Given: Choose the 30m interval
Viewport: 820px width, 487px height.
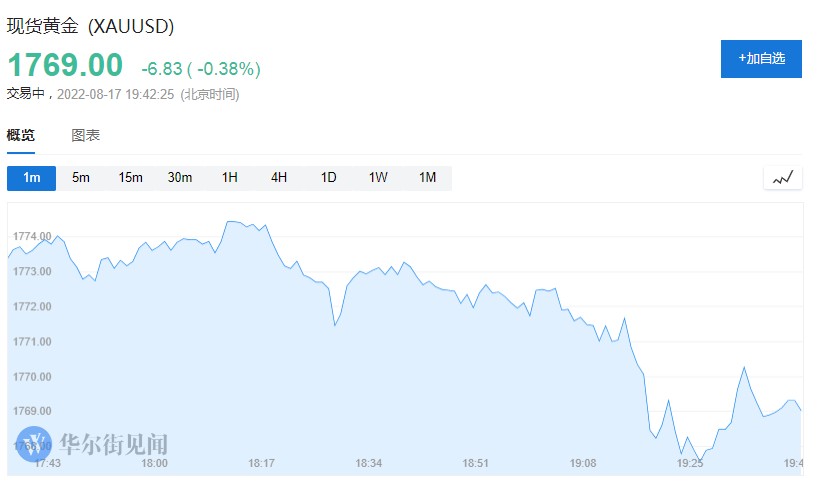Looking at the screenshot, I should tap(180, 178).
